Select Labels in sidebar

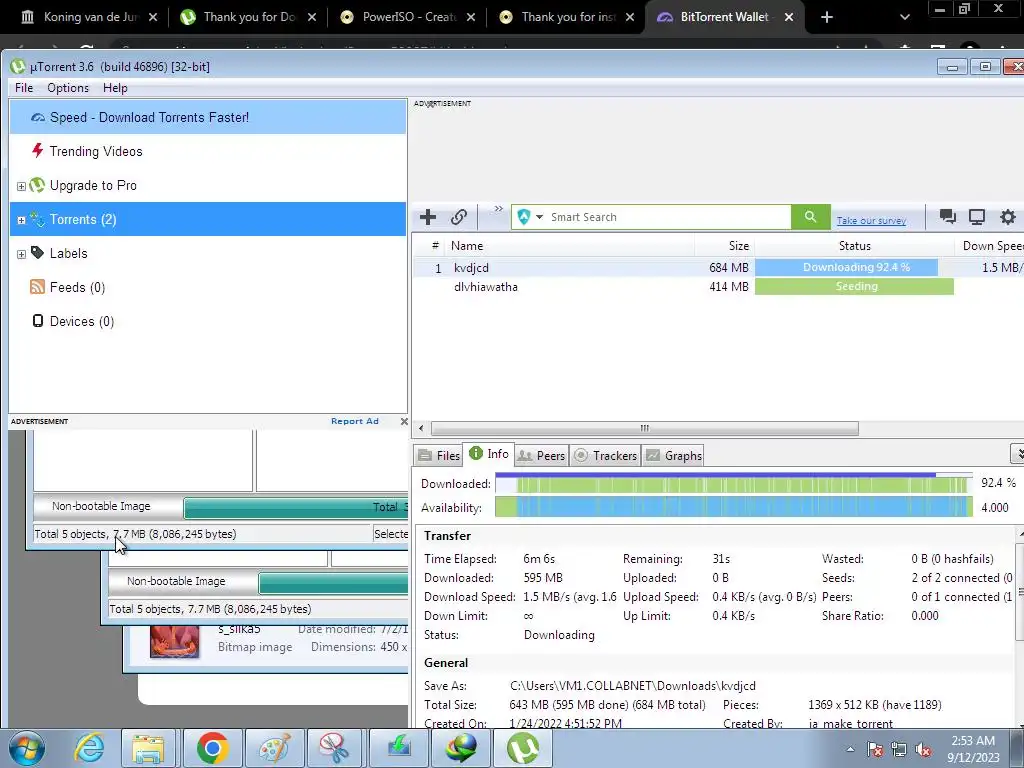click(x=69, y=253)
